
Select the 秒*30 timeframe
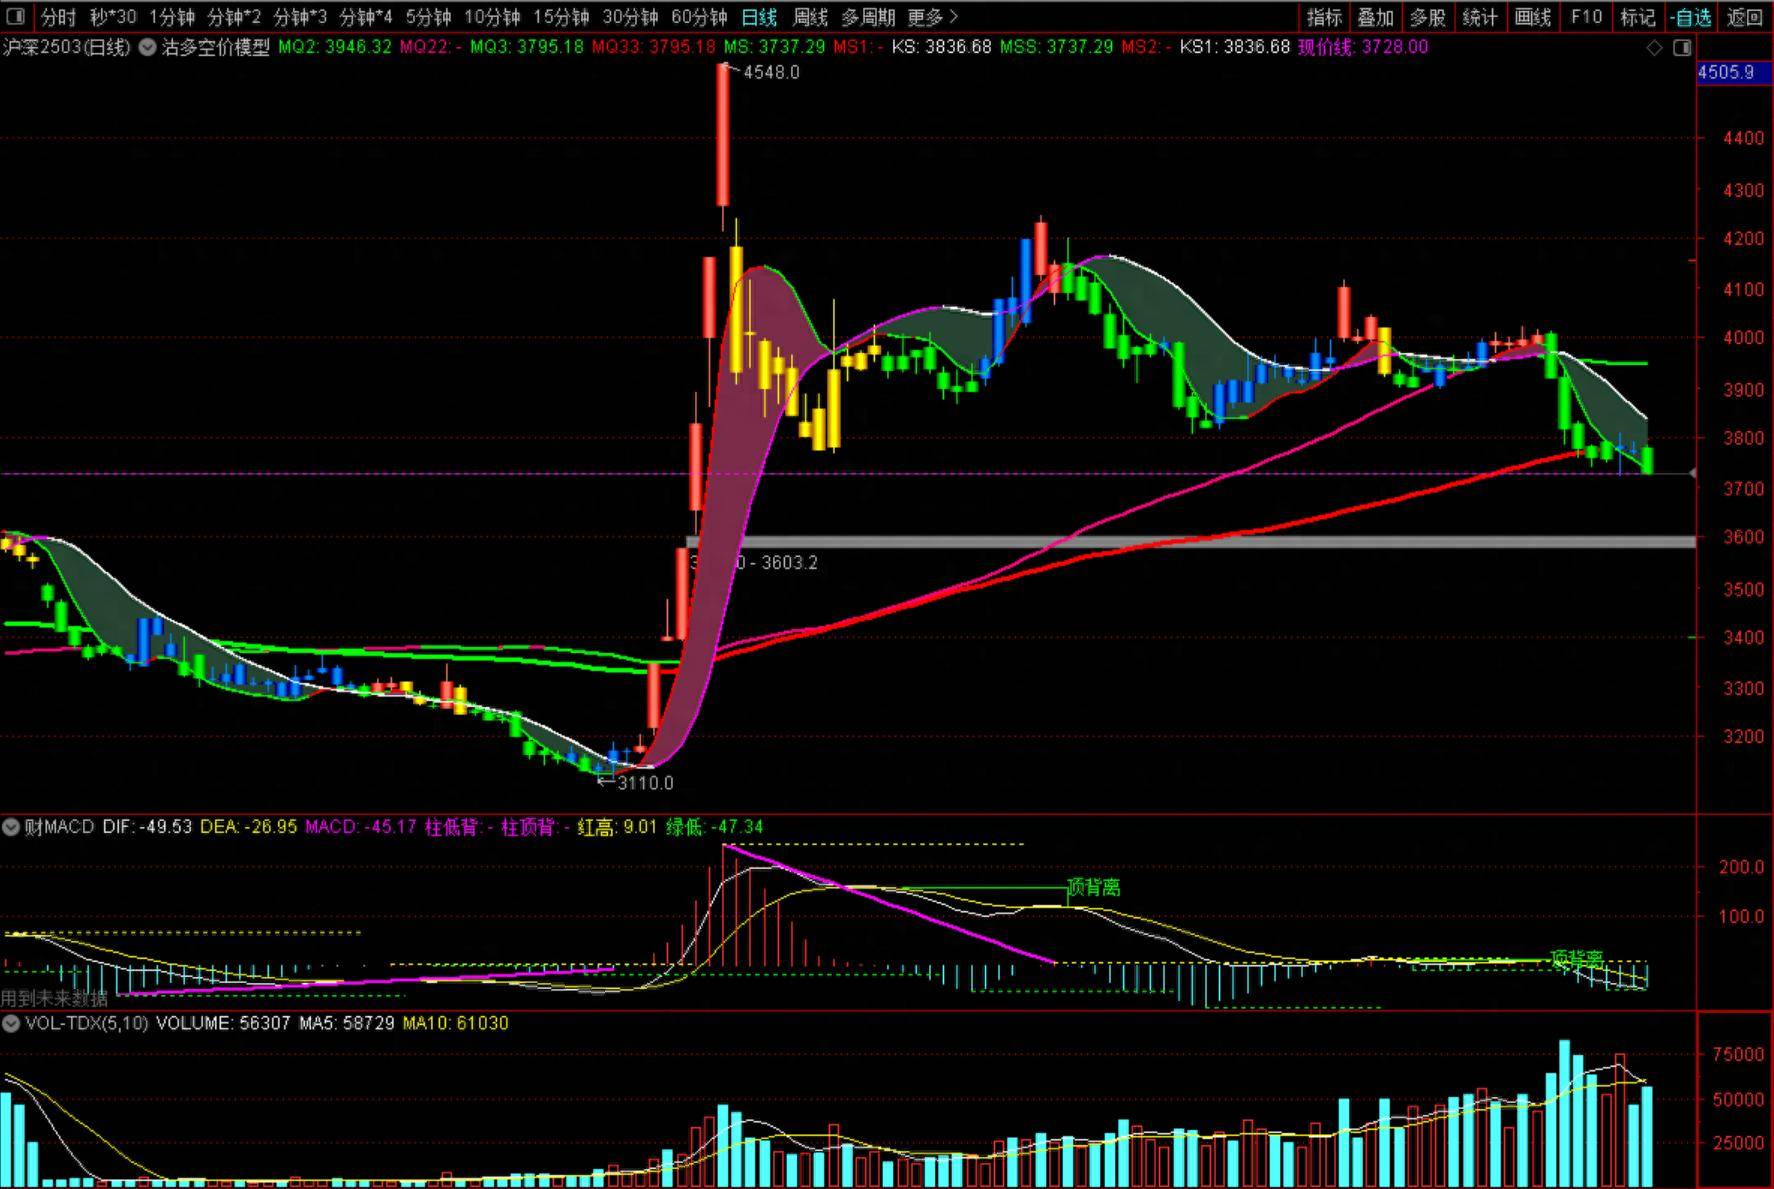click(x=113, y=17)
